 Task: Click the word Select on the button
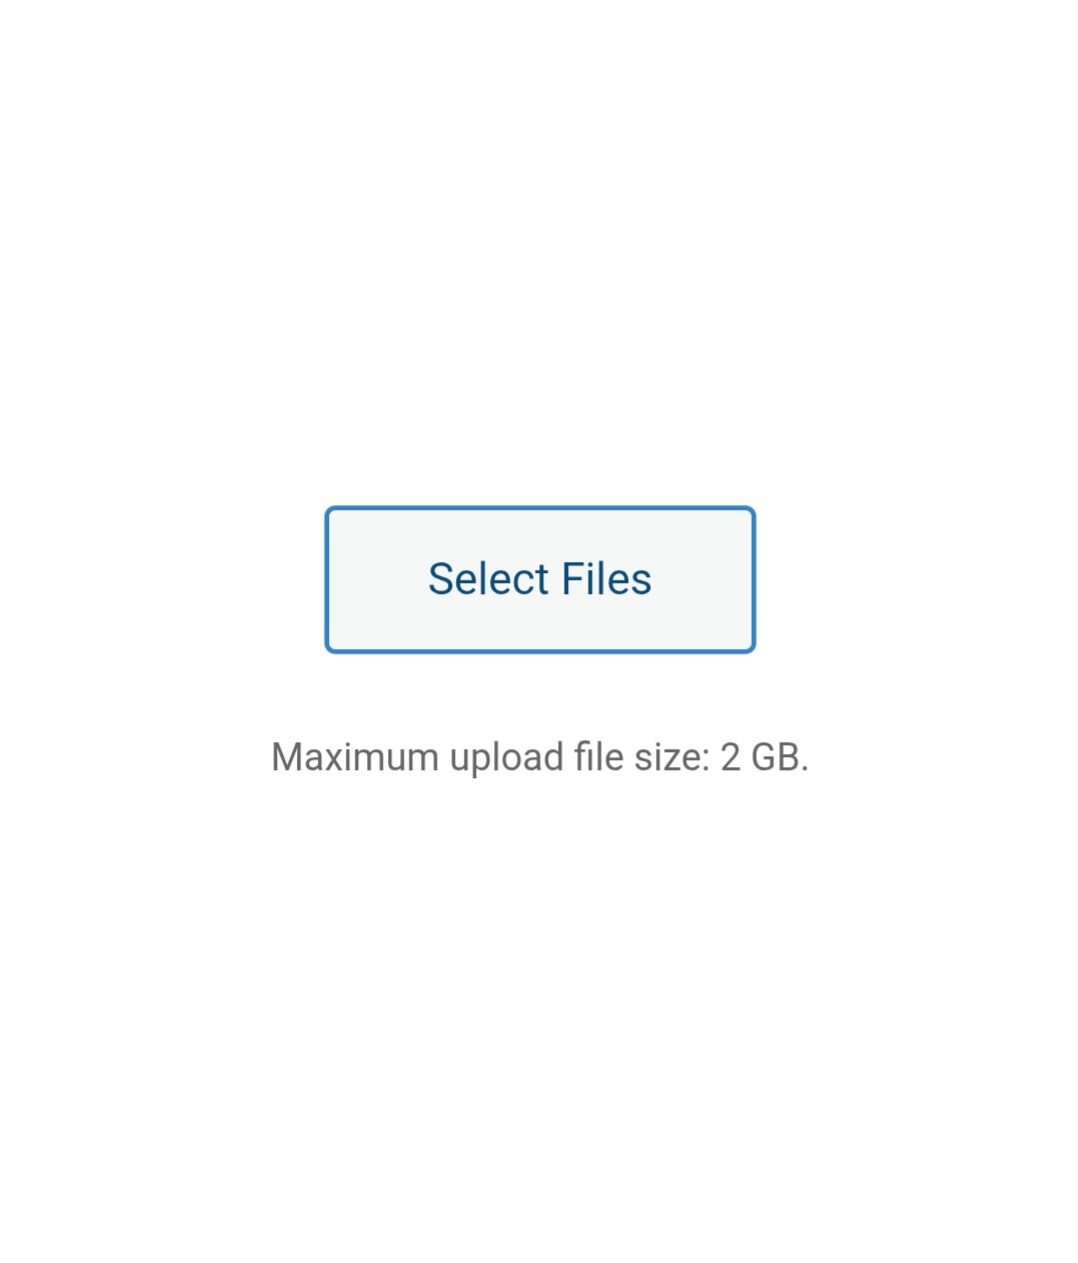click(x=489, y=579)
